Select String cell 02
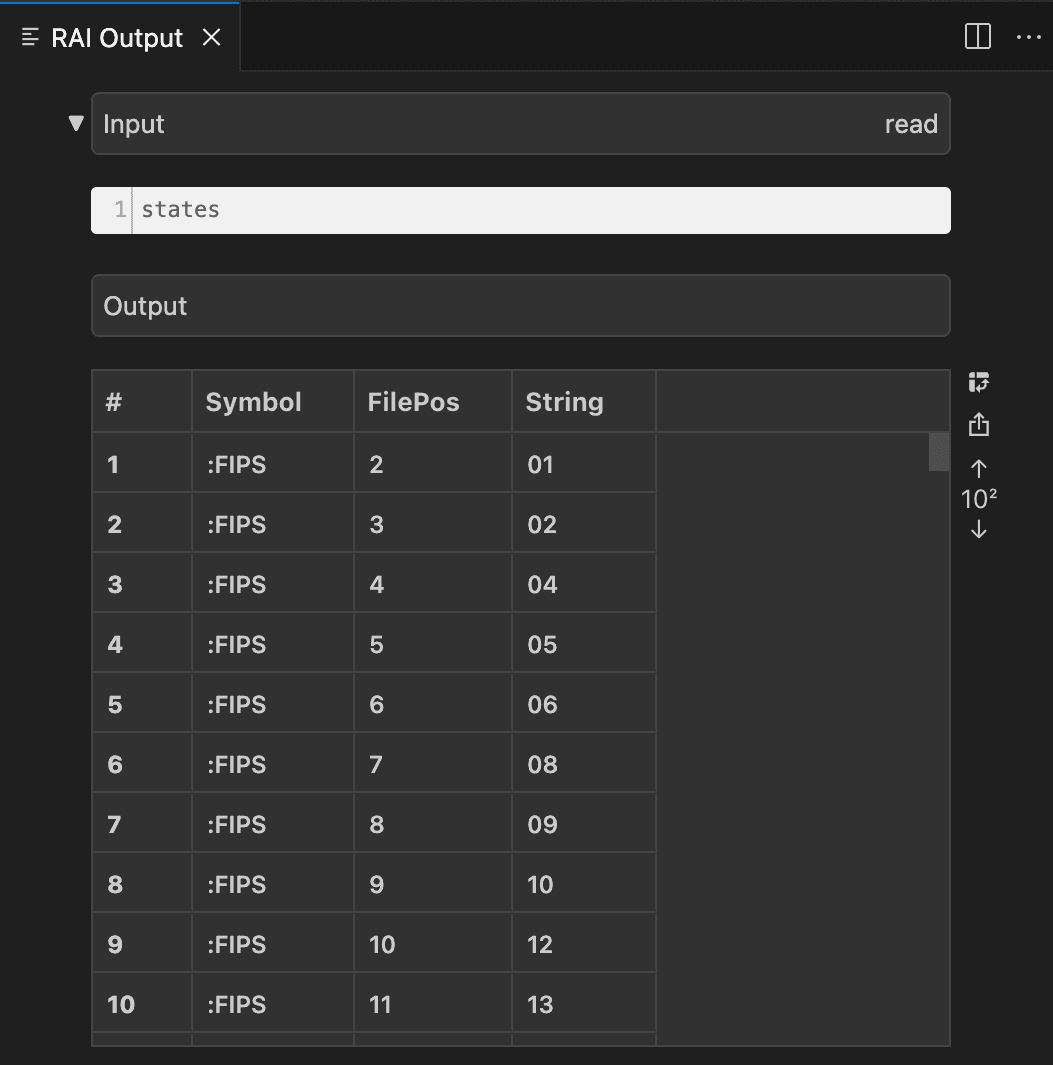The width and height of the screenshot is (1053, 1065). click(x=584, y=524)
